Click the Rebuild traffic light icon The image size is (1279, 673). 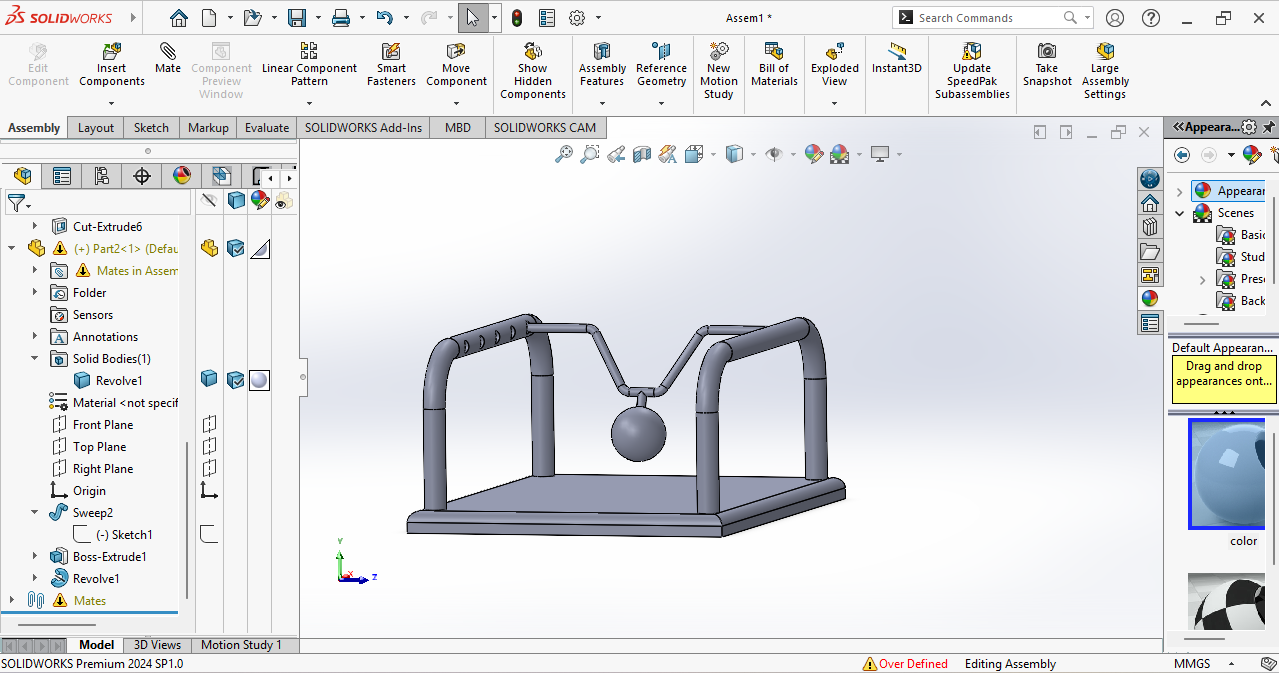[x=517, y=18]
